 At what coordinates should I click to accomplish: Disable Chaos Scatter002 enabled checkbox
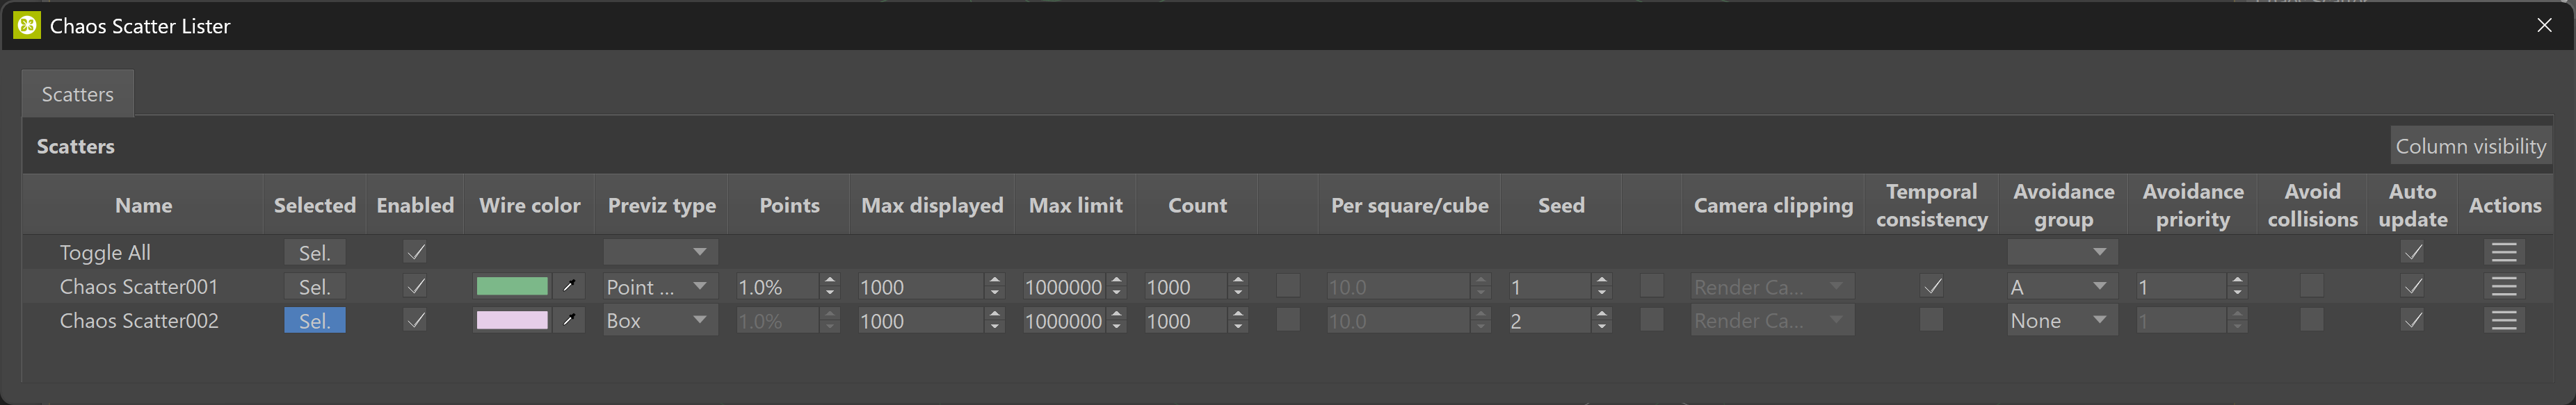click(415, 321)
